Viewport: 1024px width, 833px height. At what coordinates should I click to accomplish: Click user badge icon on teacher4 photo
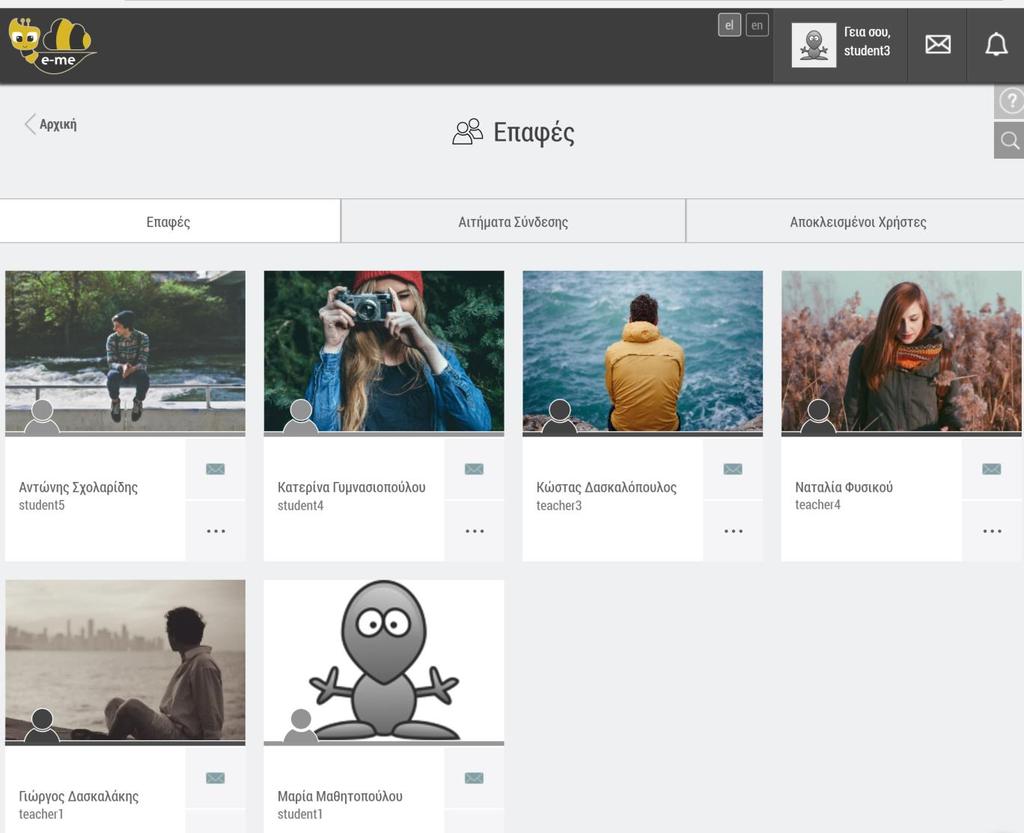pos(818,418)
